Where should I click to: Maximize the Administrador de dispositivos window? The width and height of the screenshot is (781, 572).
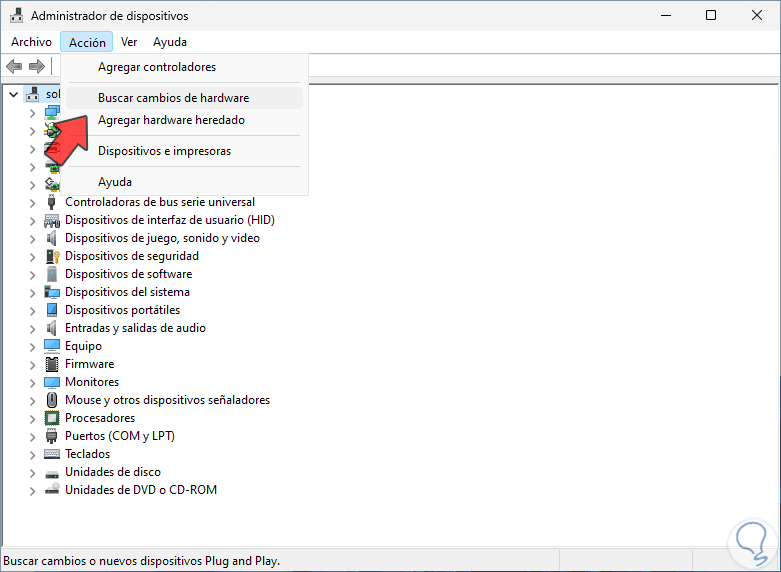[711, 15]
